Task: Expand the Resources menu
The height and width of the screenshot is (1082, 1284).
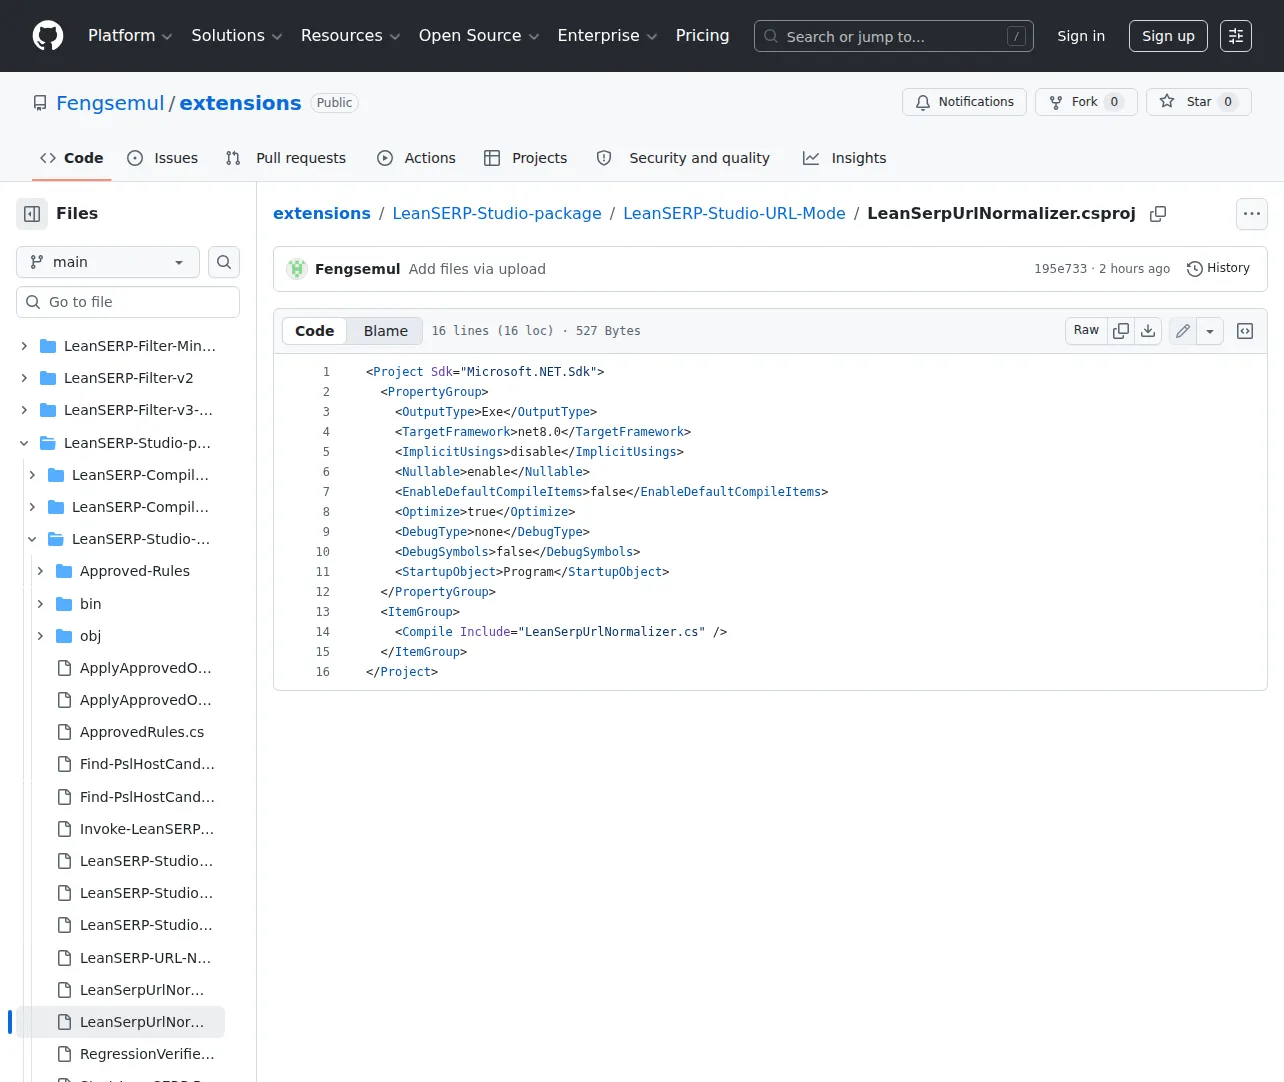Action: [x=351, y=36]
